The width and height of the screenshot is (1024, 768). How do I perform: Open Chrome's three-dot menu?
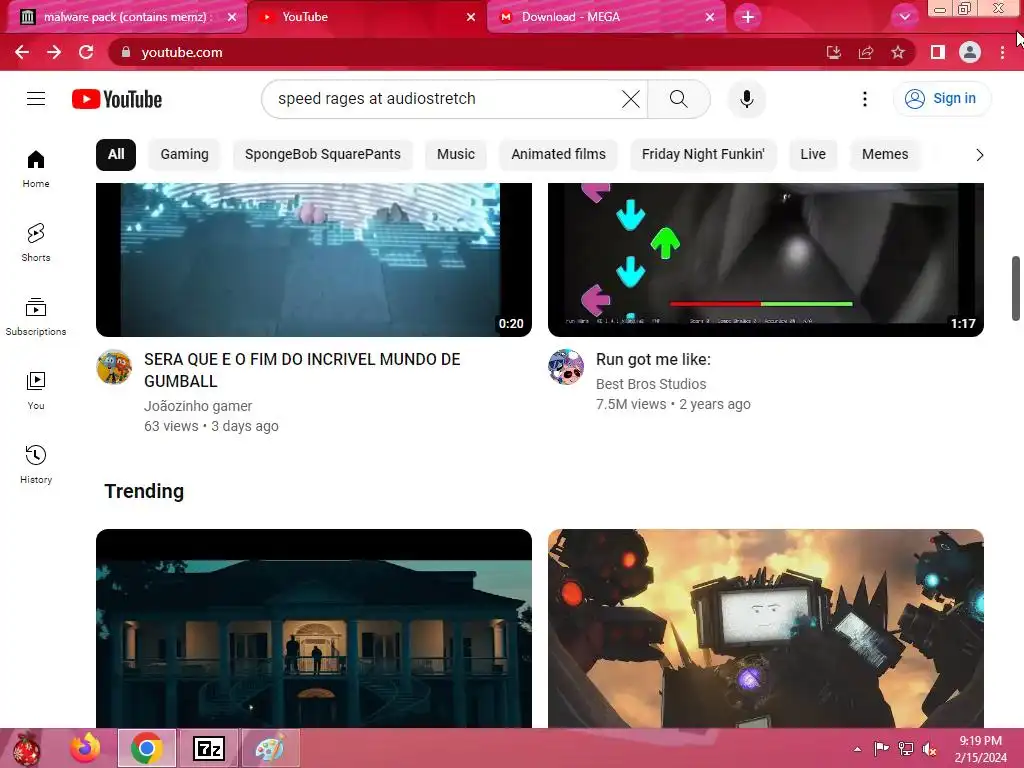[x=1002, y=52]
